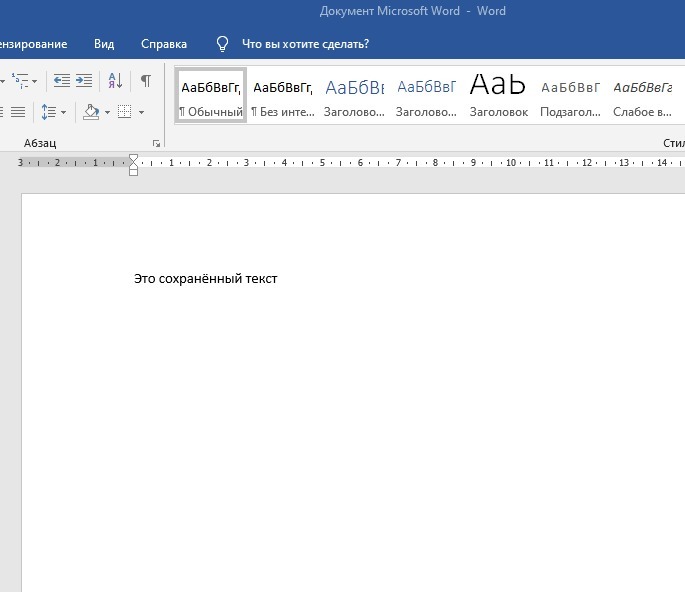Click the Sort text icon
The image size is (685, 592).
click(114, 81)
